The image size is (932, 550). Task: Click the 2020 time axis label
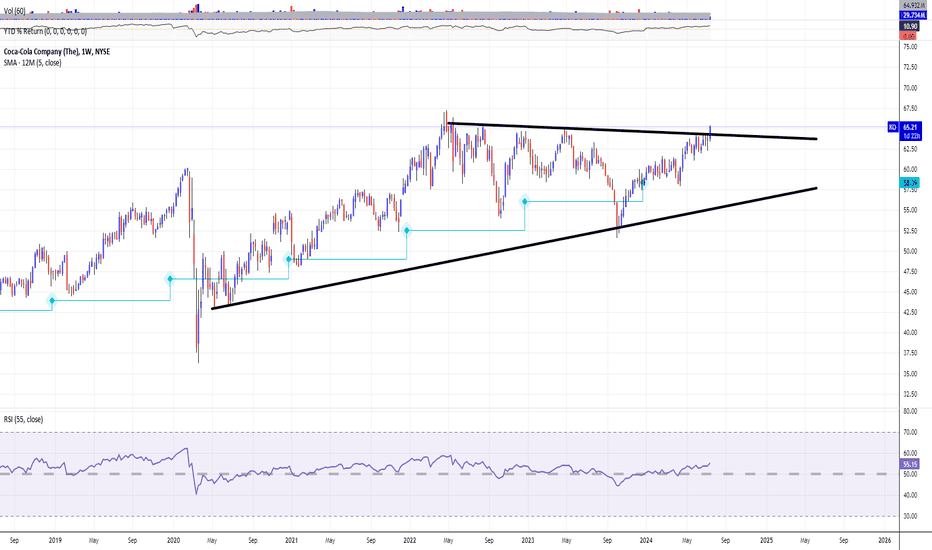pos(174,540)
